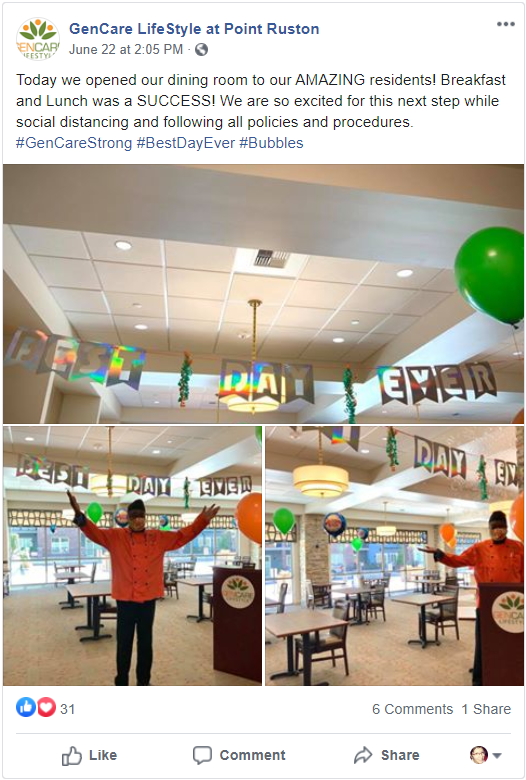The image size is (526, 780).
Task: Click the thumbs-up Like icon
Action: pyautogui.click(x=72, y=755)
